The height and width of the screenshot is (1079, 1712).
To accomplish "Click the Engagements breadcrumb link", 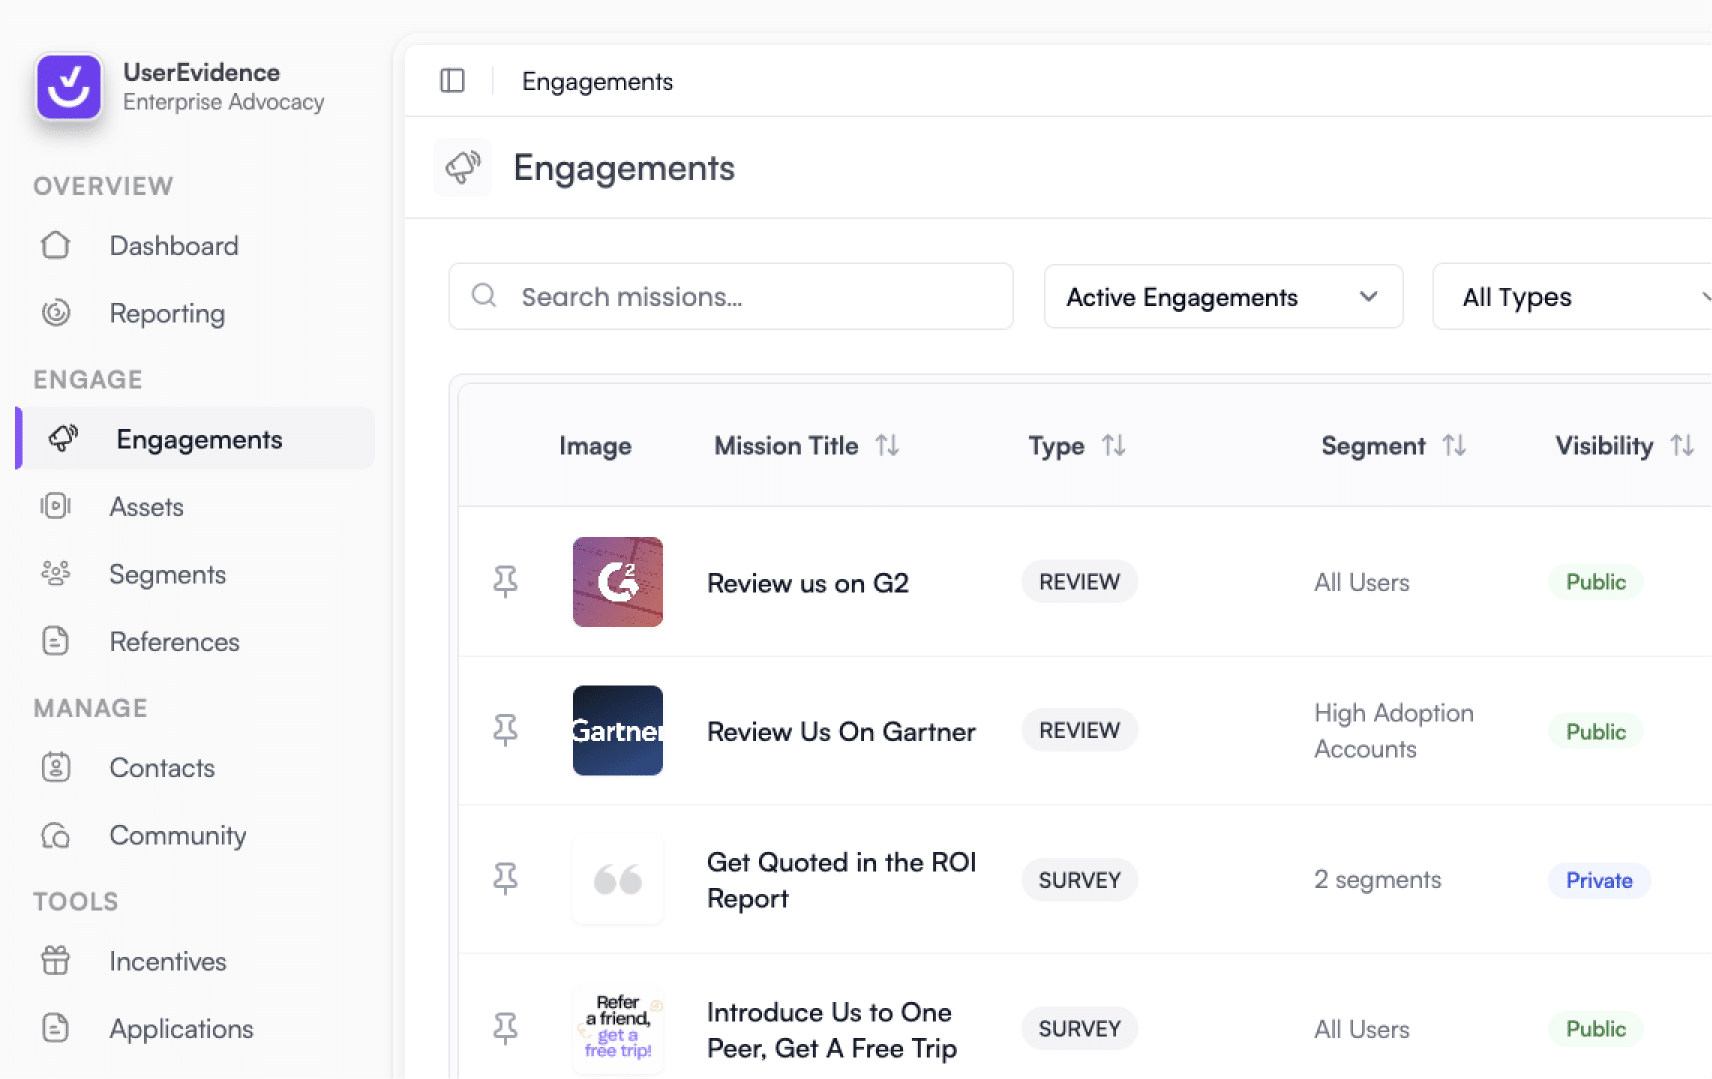I will [597, 82].
